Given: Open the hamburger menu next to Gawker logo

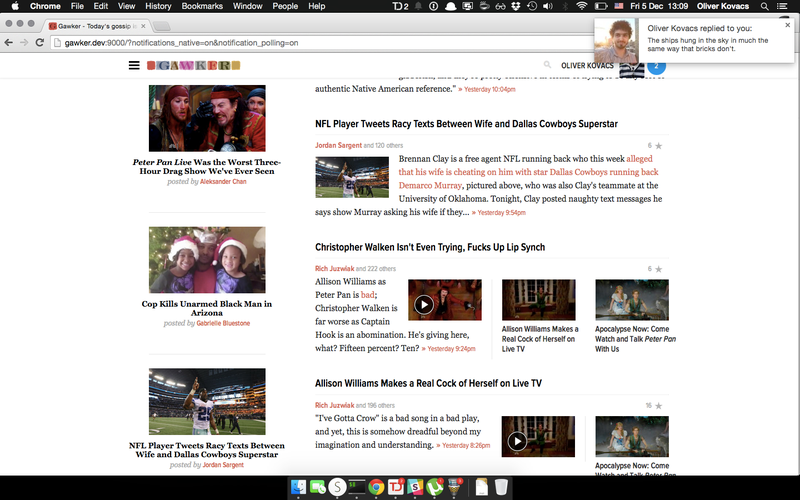Looking at the screenshot, I should 134,65.
